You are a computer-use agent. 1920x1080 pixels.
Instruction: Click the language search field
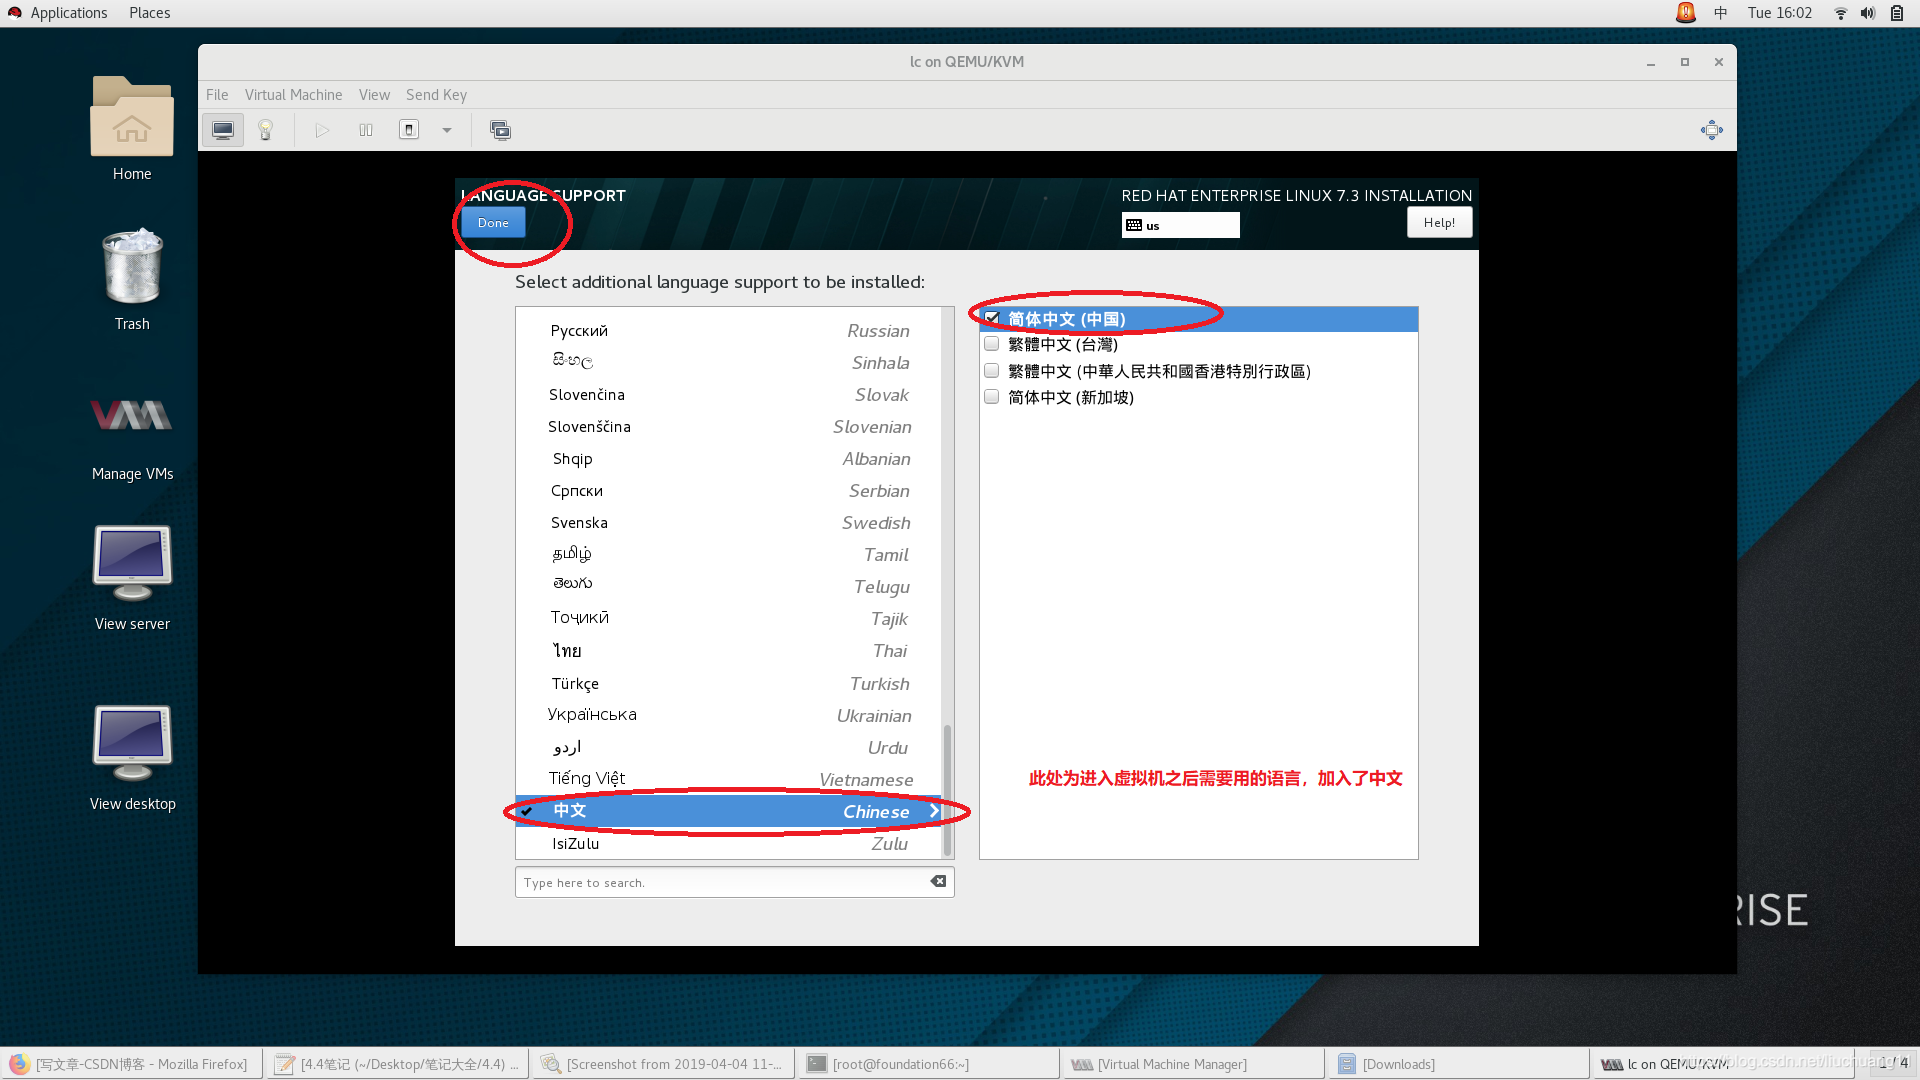tap(735, 882)
